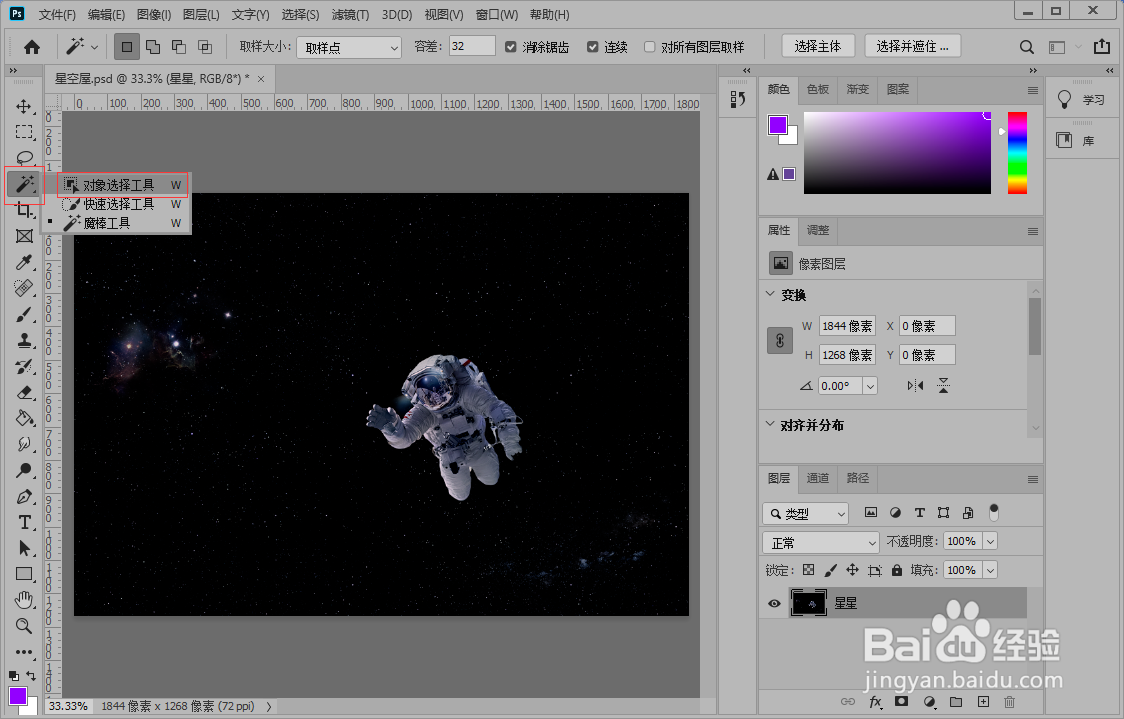Select the Eraser tool

pos(24,392)
